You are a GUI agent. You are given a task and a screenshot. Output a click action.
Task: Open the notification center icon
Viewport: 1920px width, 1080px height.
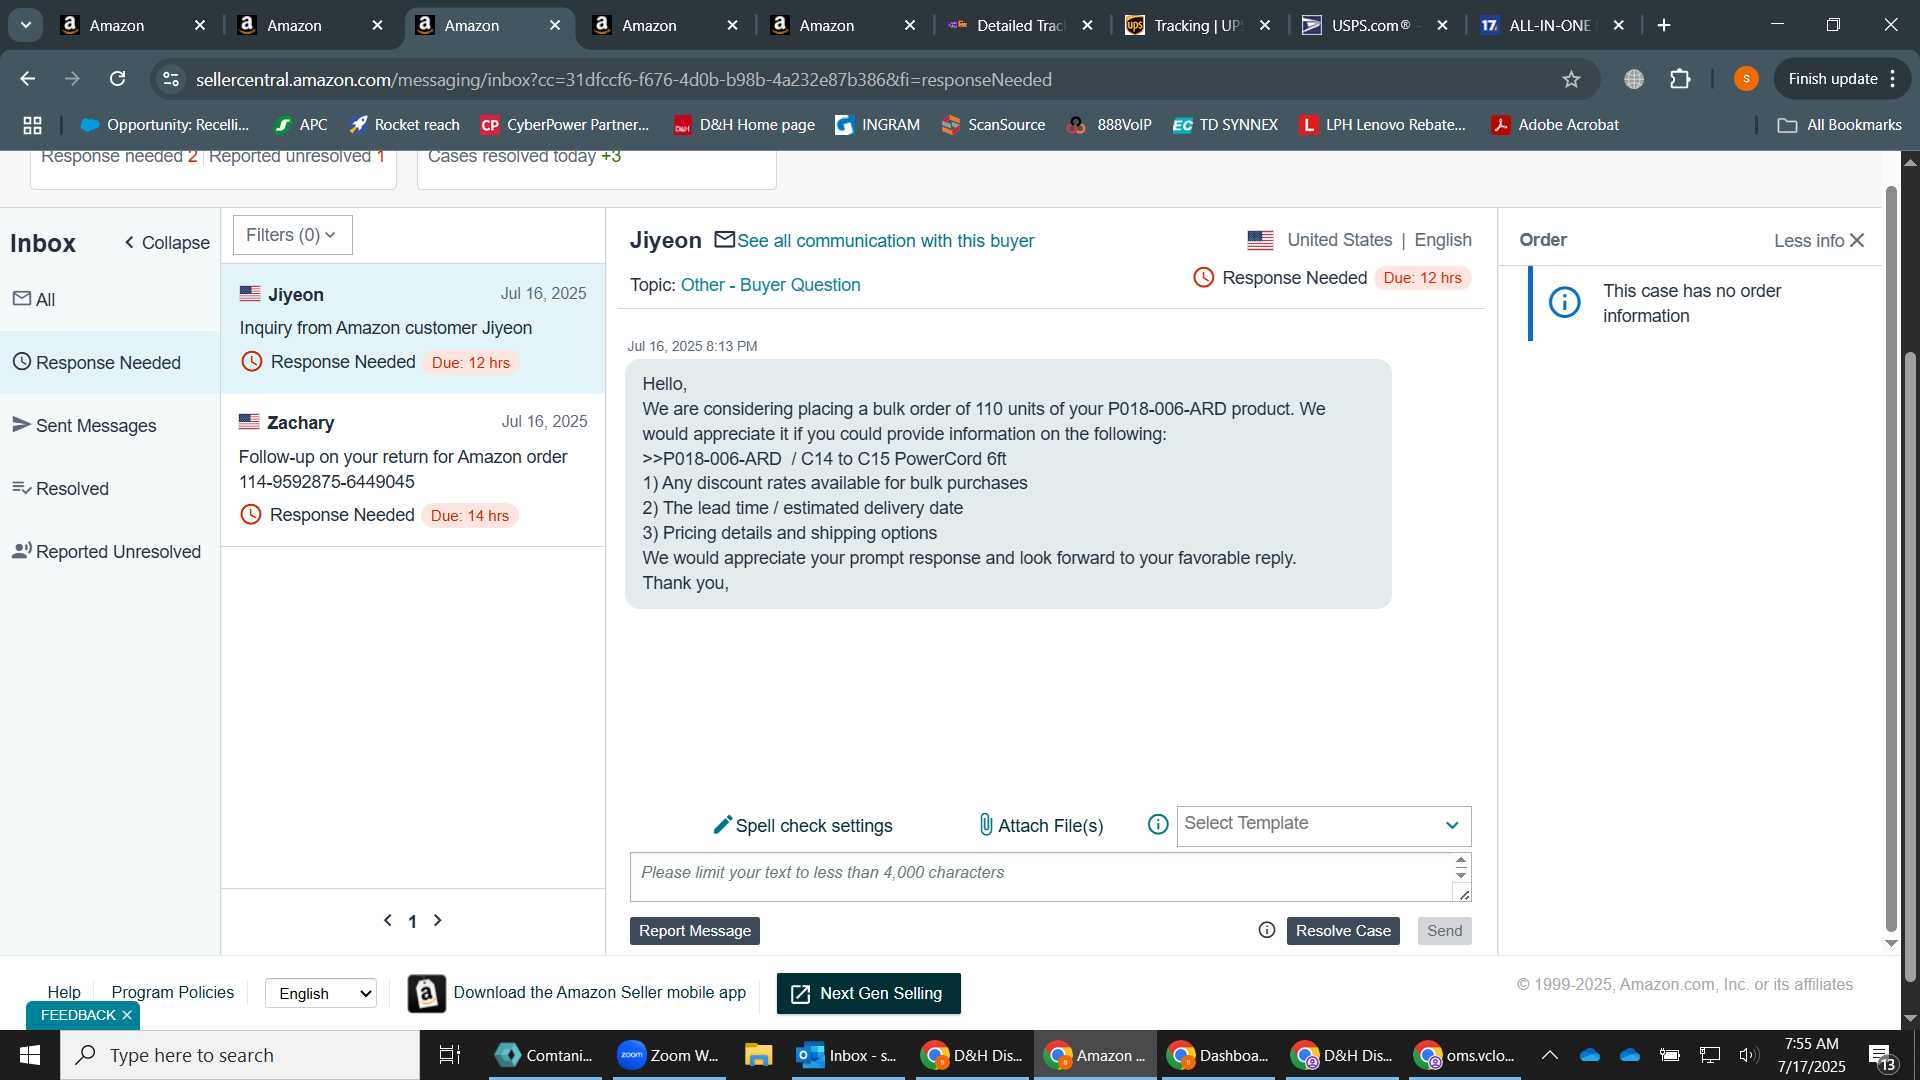tap(1881, 1056)
